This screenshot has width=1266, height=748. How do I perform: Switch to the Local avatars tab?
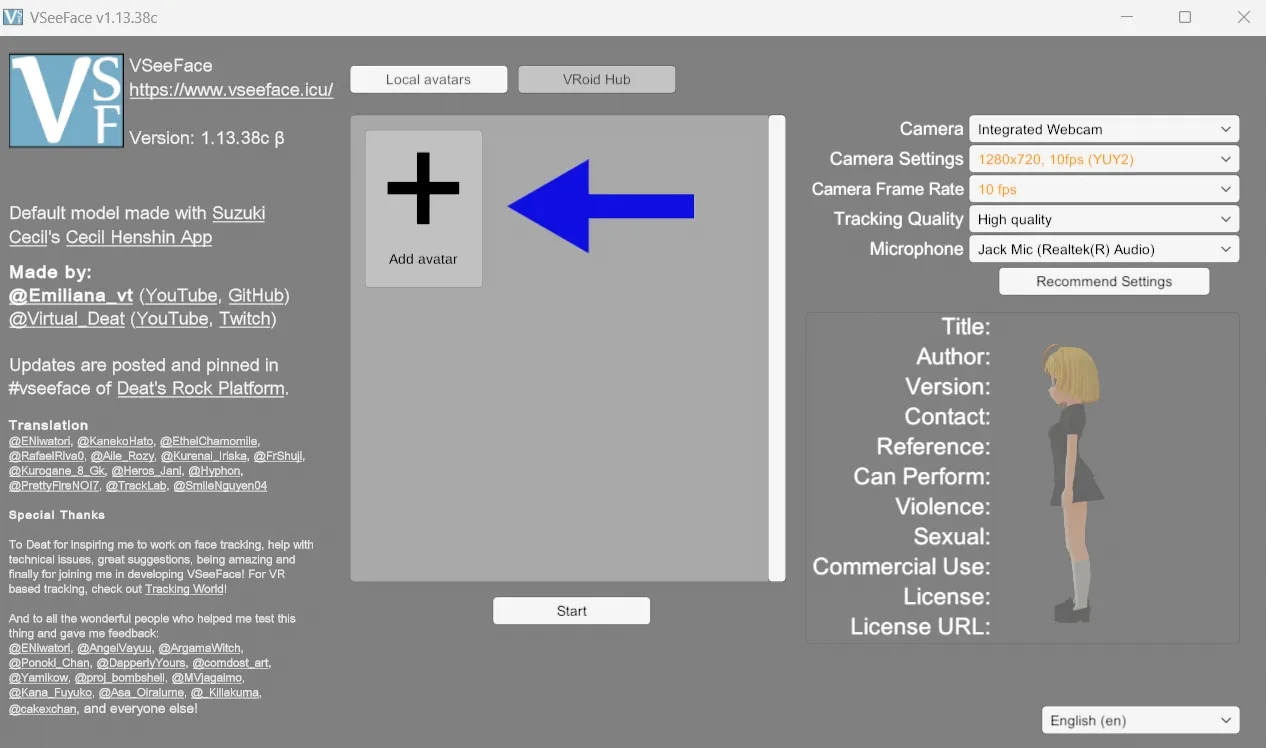(428, 80)
